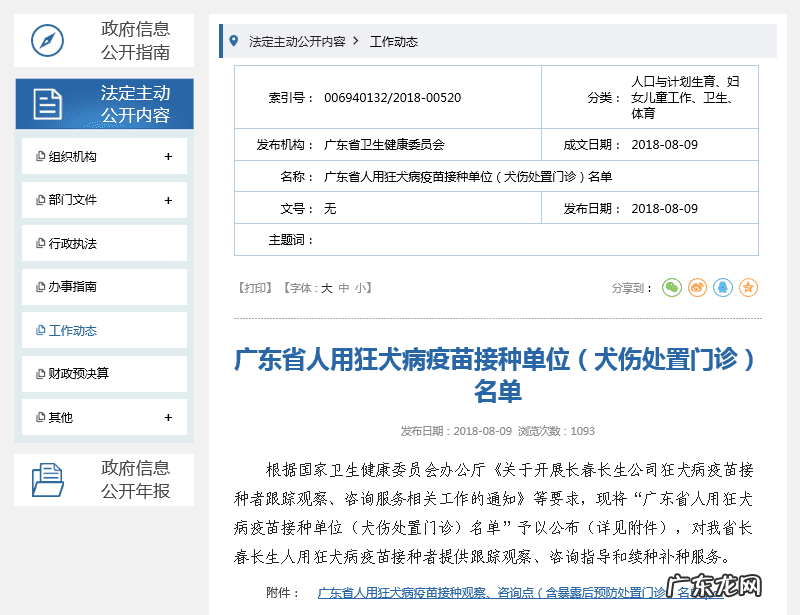Share the article via QQ
Screen dimensions: 800x615
723,287
